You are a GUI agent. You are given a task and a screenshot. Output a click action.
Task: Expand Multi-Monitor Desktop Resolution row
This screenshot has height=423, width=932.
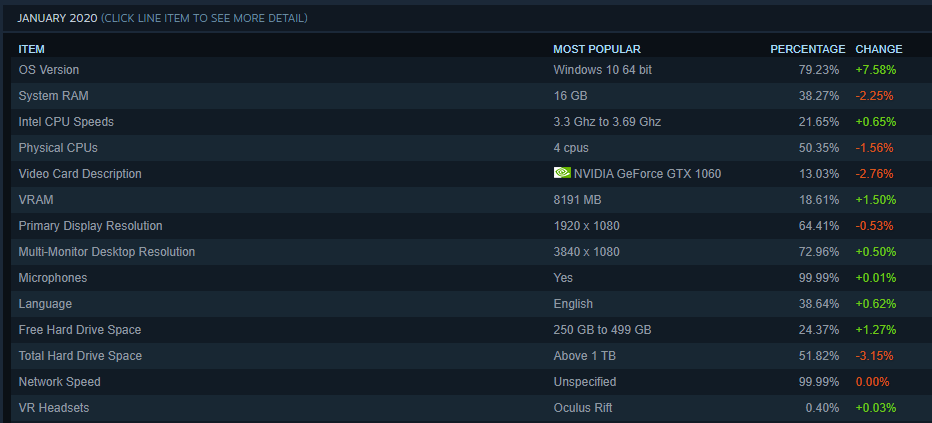click(107, 252)
